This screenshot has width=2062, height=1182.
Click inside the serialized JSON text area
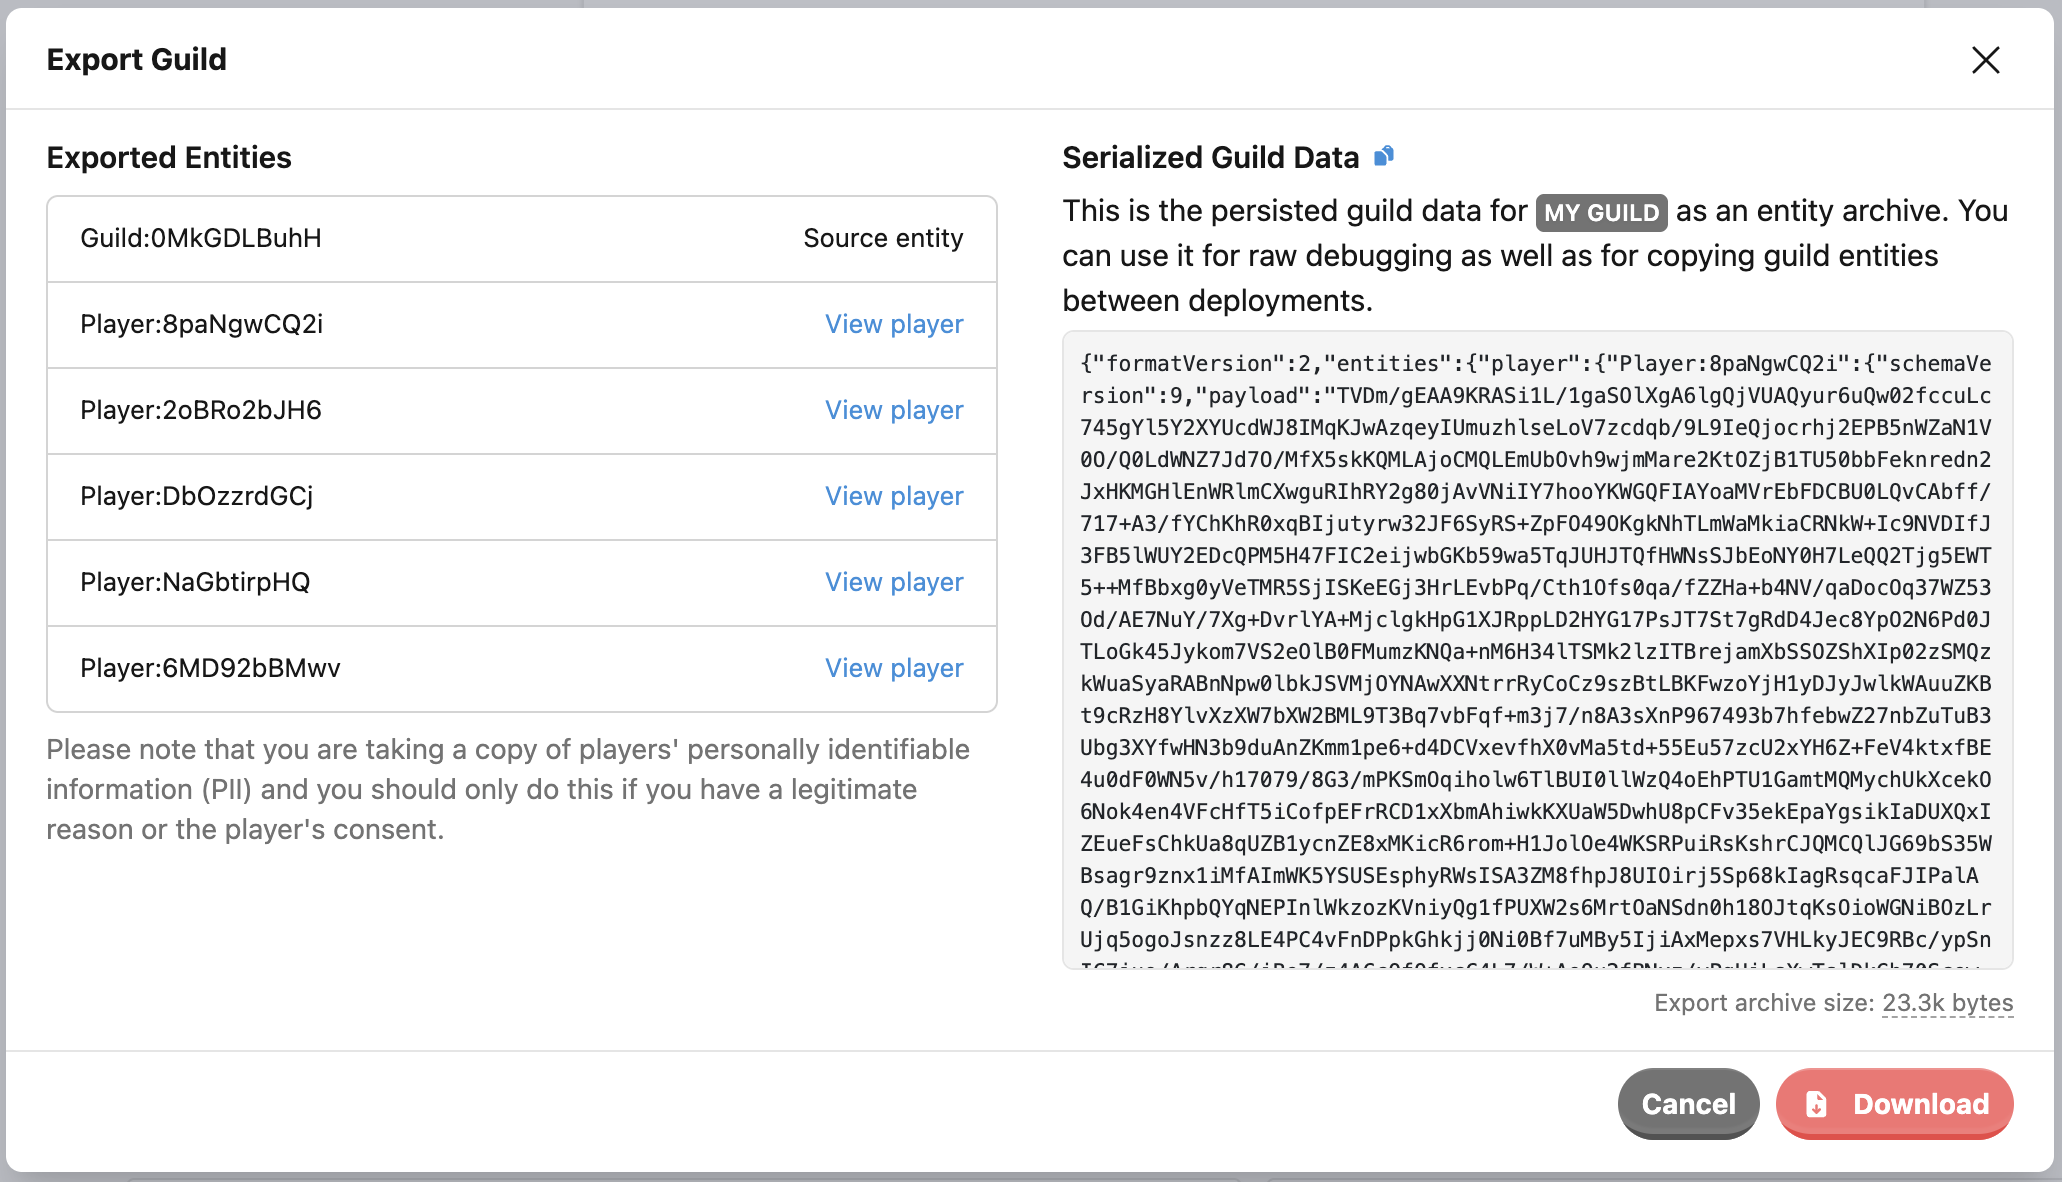click(x=1536, y=650)
